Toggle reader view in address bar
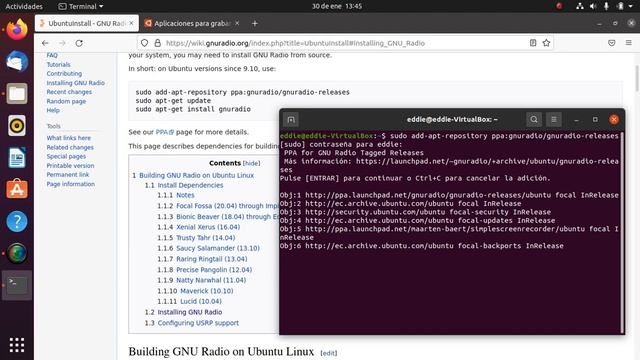640x360 pixels. click(533, 43)
